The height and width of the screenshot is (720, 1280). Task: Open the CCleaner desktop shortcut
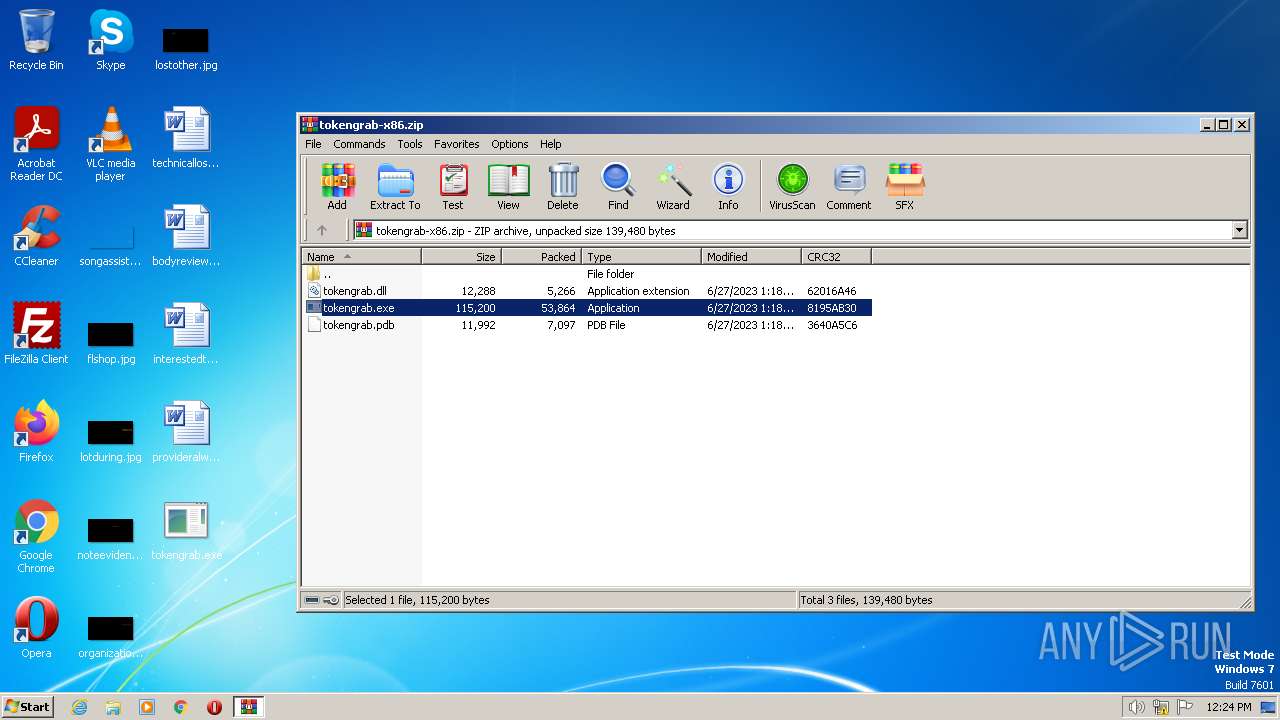click(36, 236)
